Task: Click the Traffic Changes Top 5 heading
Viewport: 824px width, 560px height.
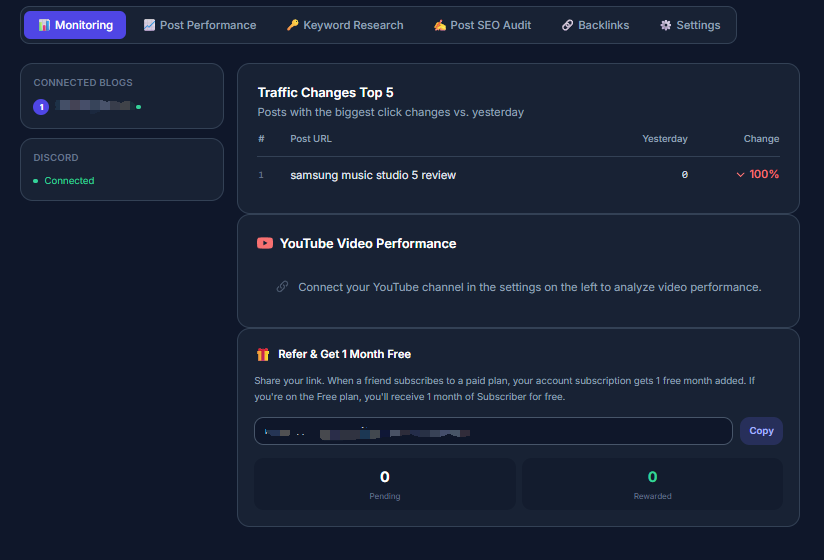Action: coord(325,92)
